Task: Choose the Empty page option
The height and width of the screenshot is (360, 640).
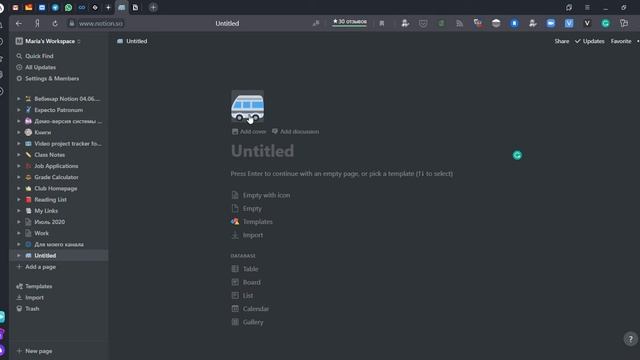Action: pyautogui.click(x=247, y=209)
